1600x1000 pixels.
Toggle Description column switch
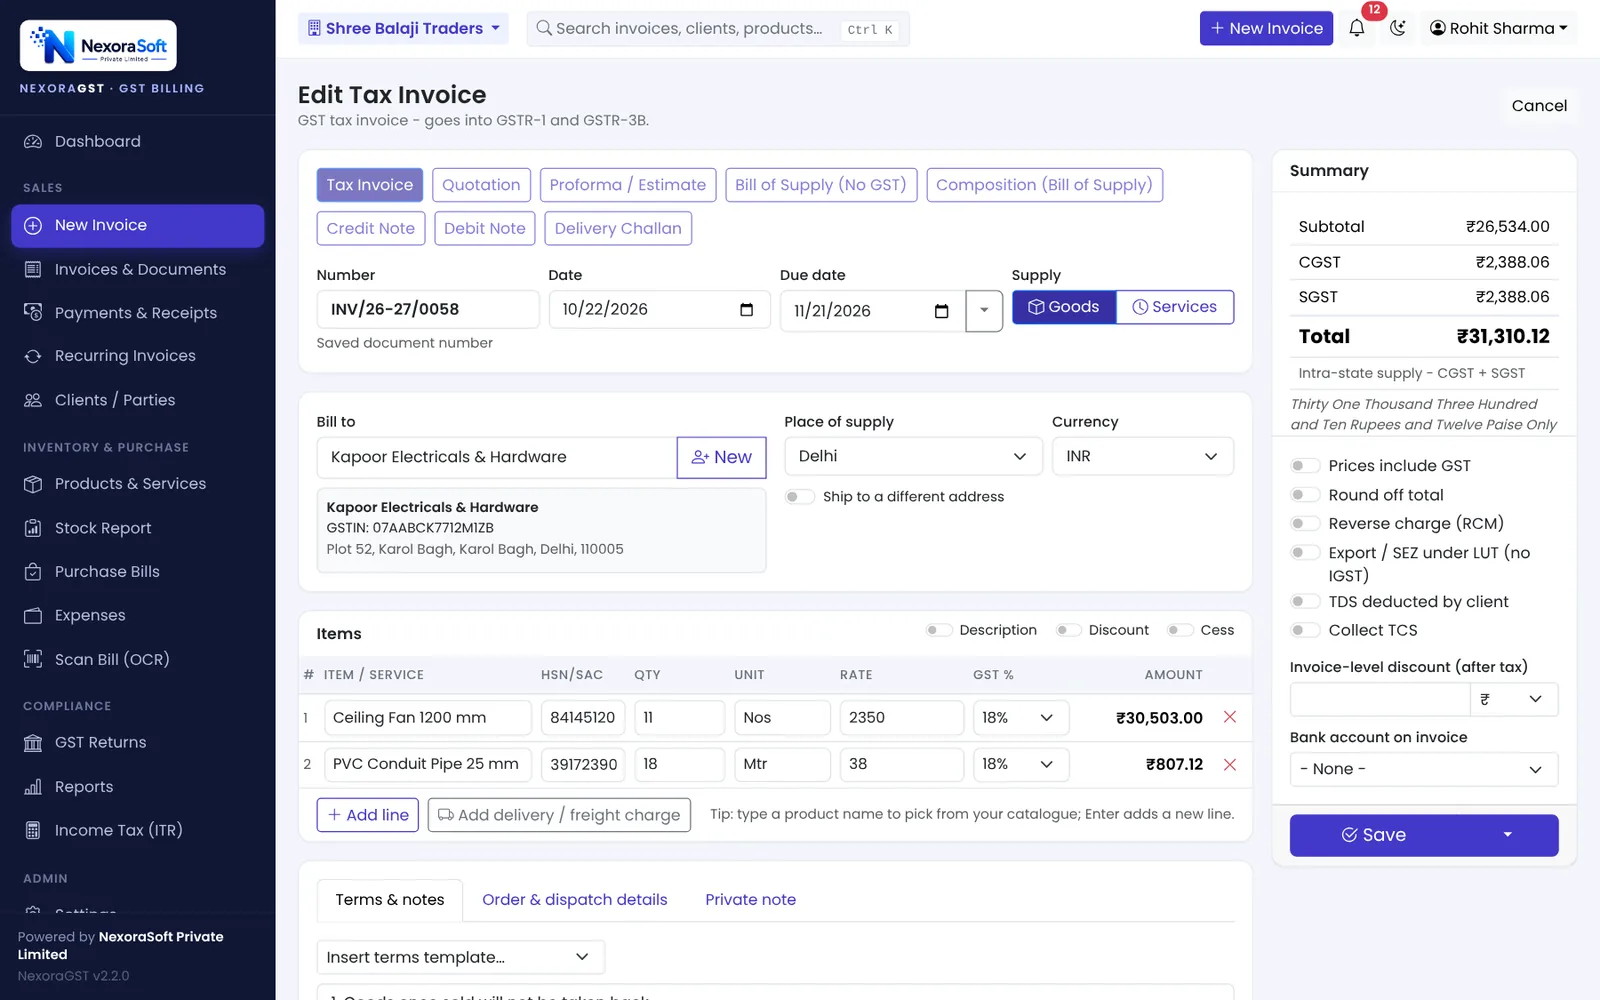pos(938,630)
